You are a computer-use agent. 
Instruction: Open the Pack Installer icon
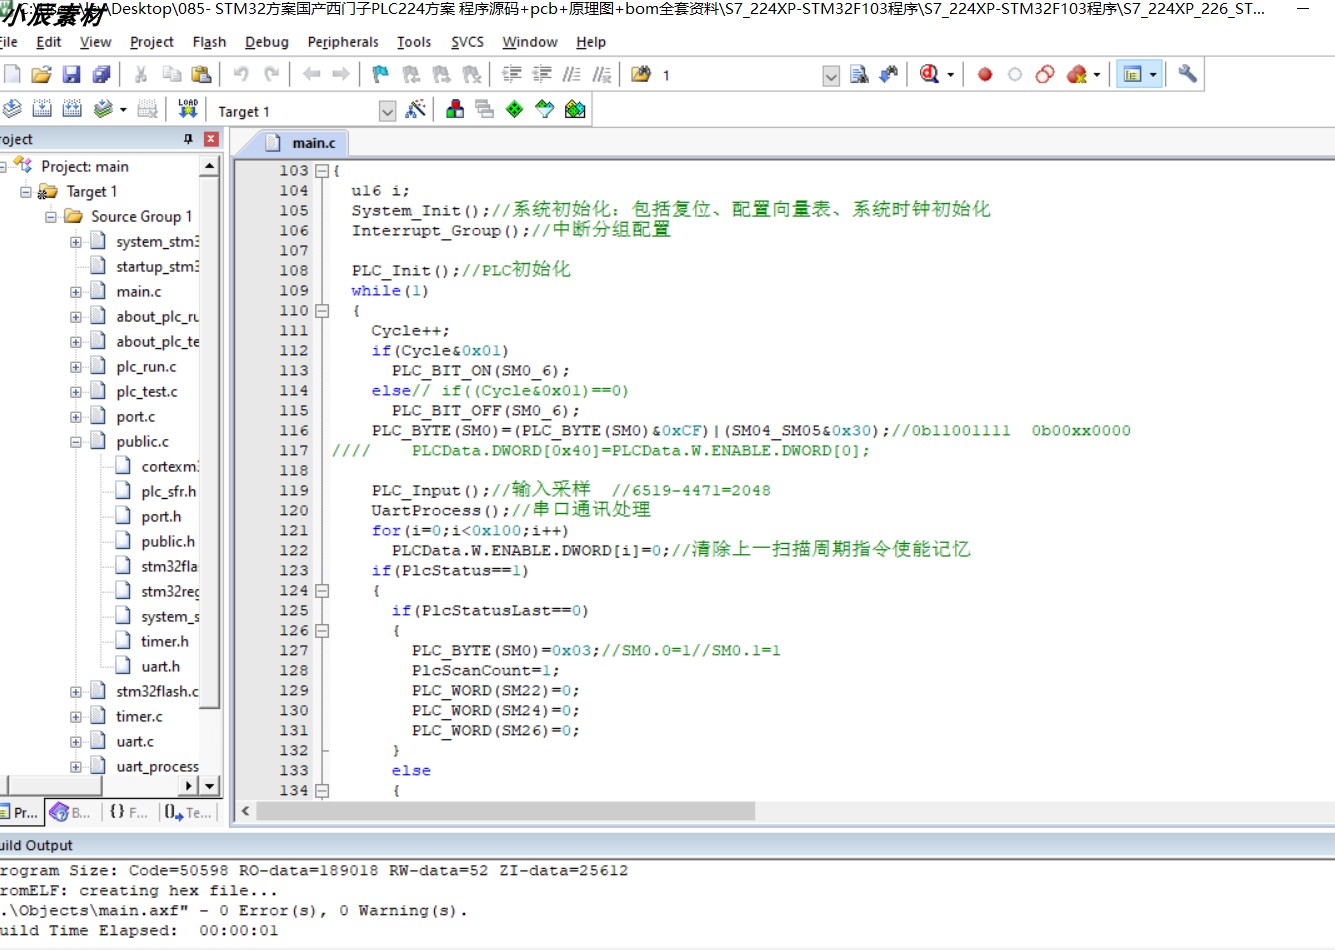575,109
